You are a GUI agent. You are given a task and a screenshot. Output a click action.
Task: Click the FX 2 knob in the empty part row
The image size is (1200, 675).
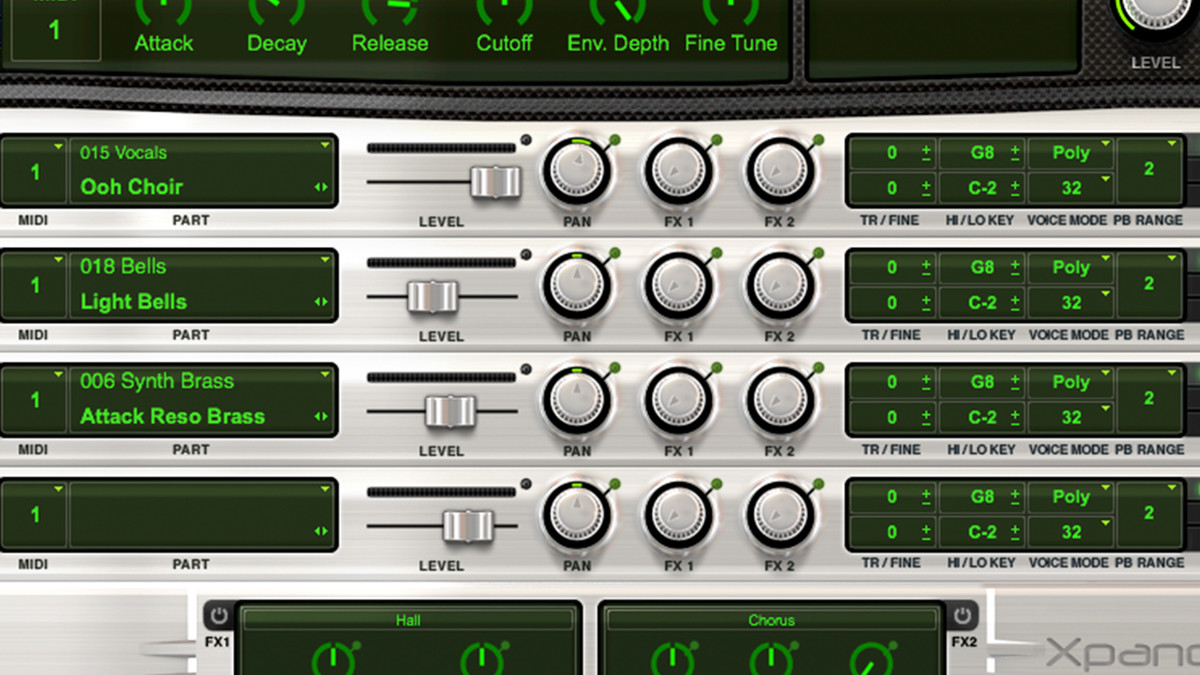(x=780, y=515)
